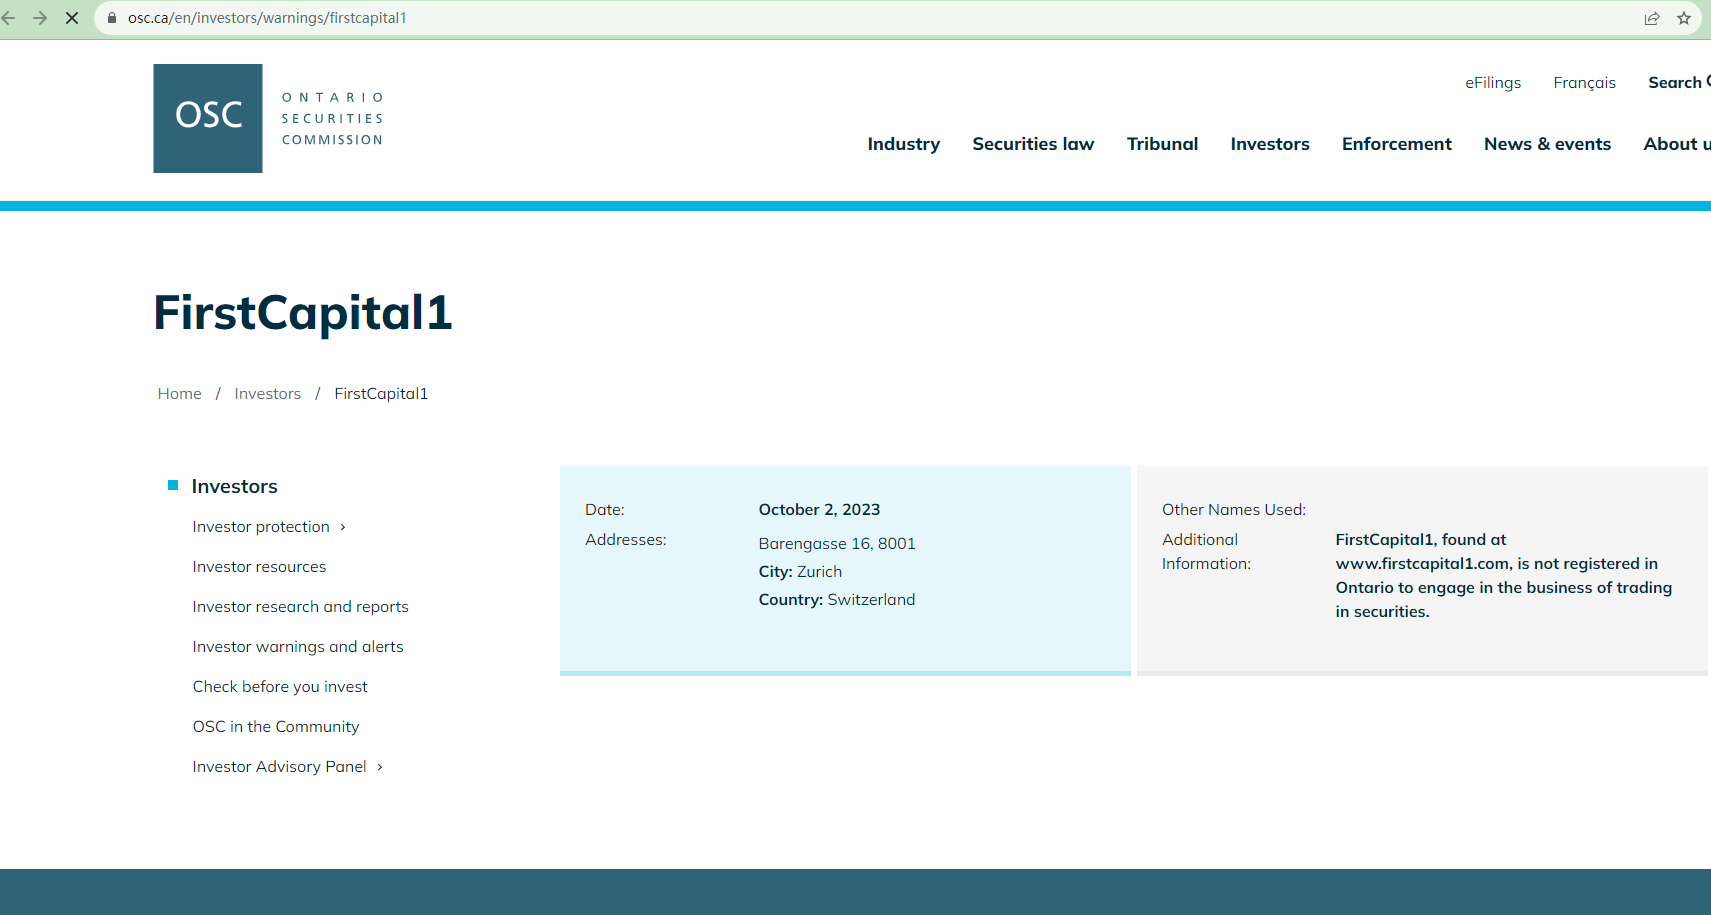Click the Investors sidebar heading

coord(235,487)
